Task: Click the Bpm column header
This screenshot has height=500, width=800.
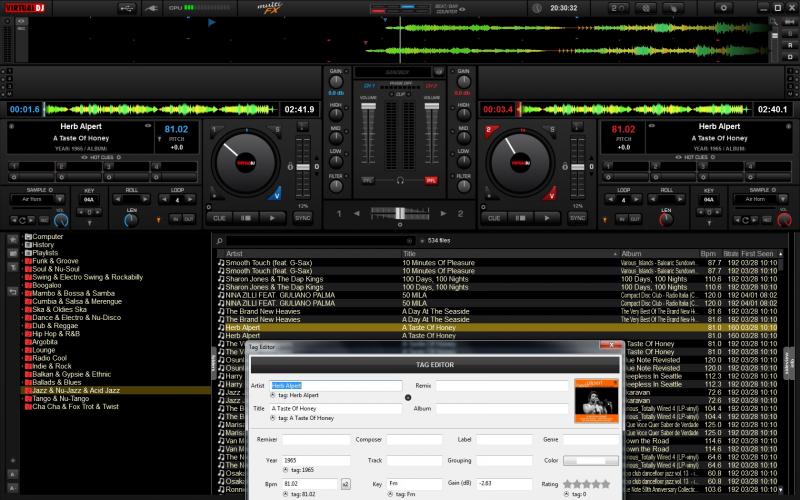Action: pyautogui.click(x=708, y=254)
